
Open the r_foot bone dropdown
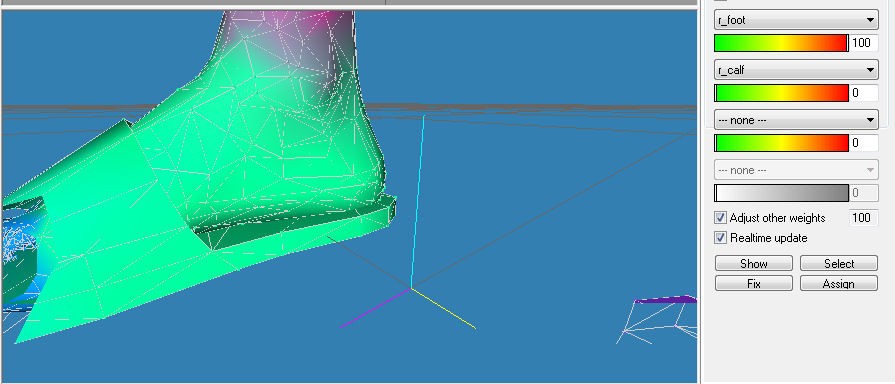[796, 20]
